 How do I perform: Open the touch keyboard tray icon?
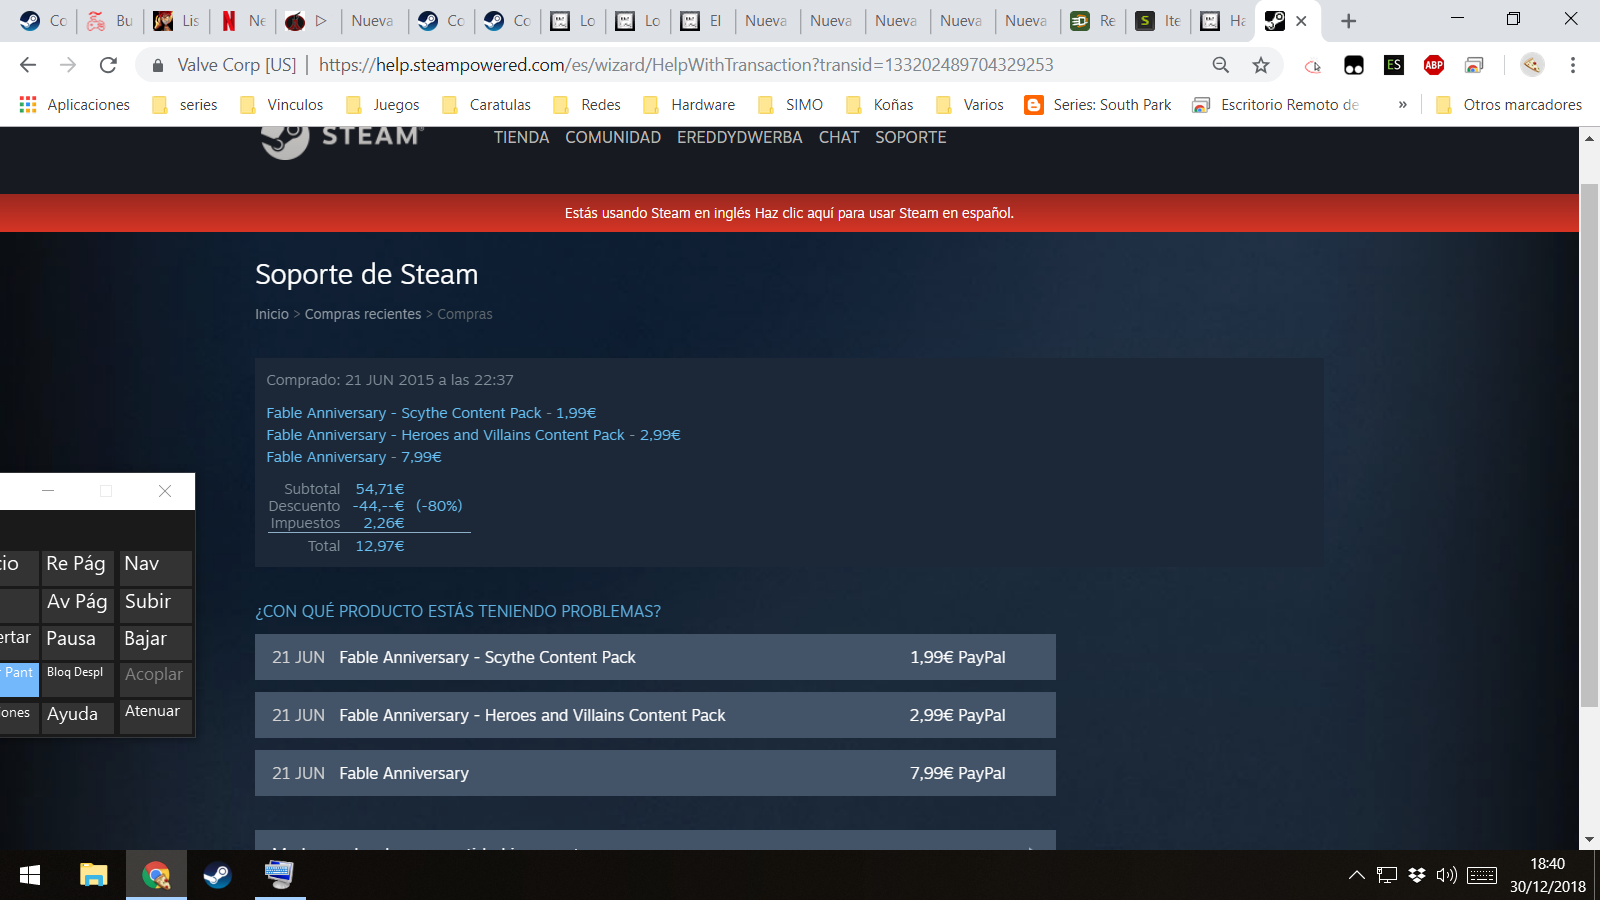1482,875
